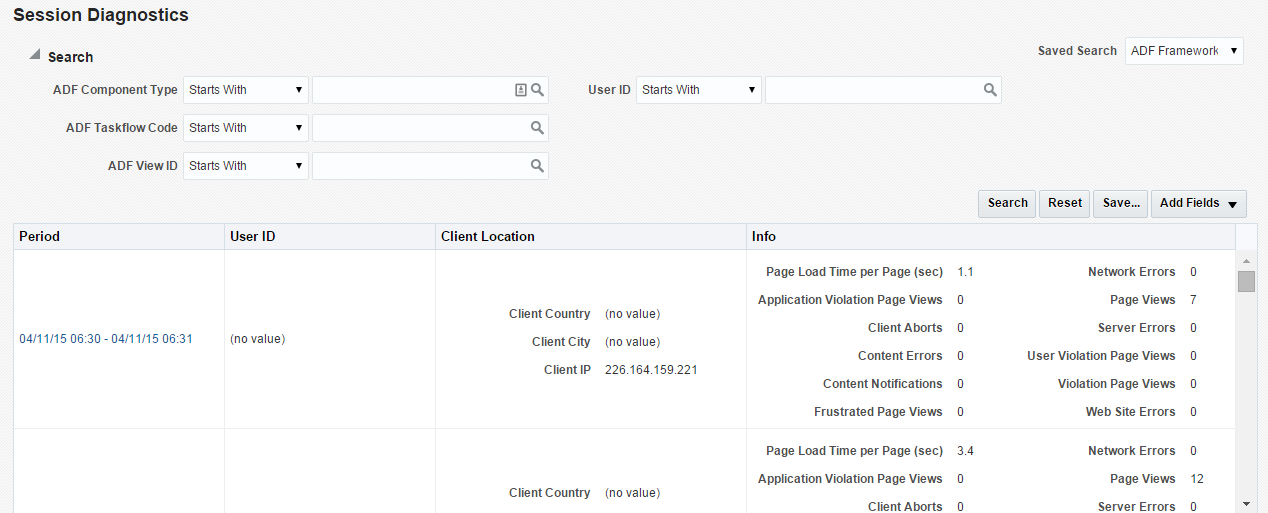Open the Page Views value 12 link
Image resolution: width=1268 pixels, height=513 pixels.
point(1197,479)
